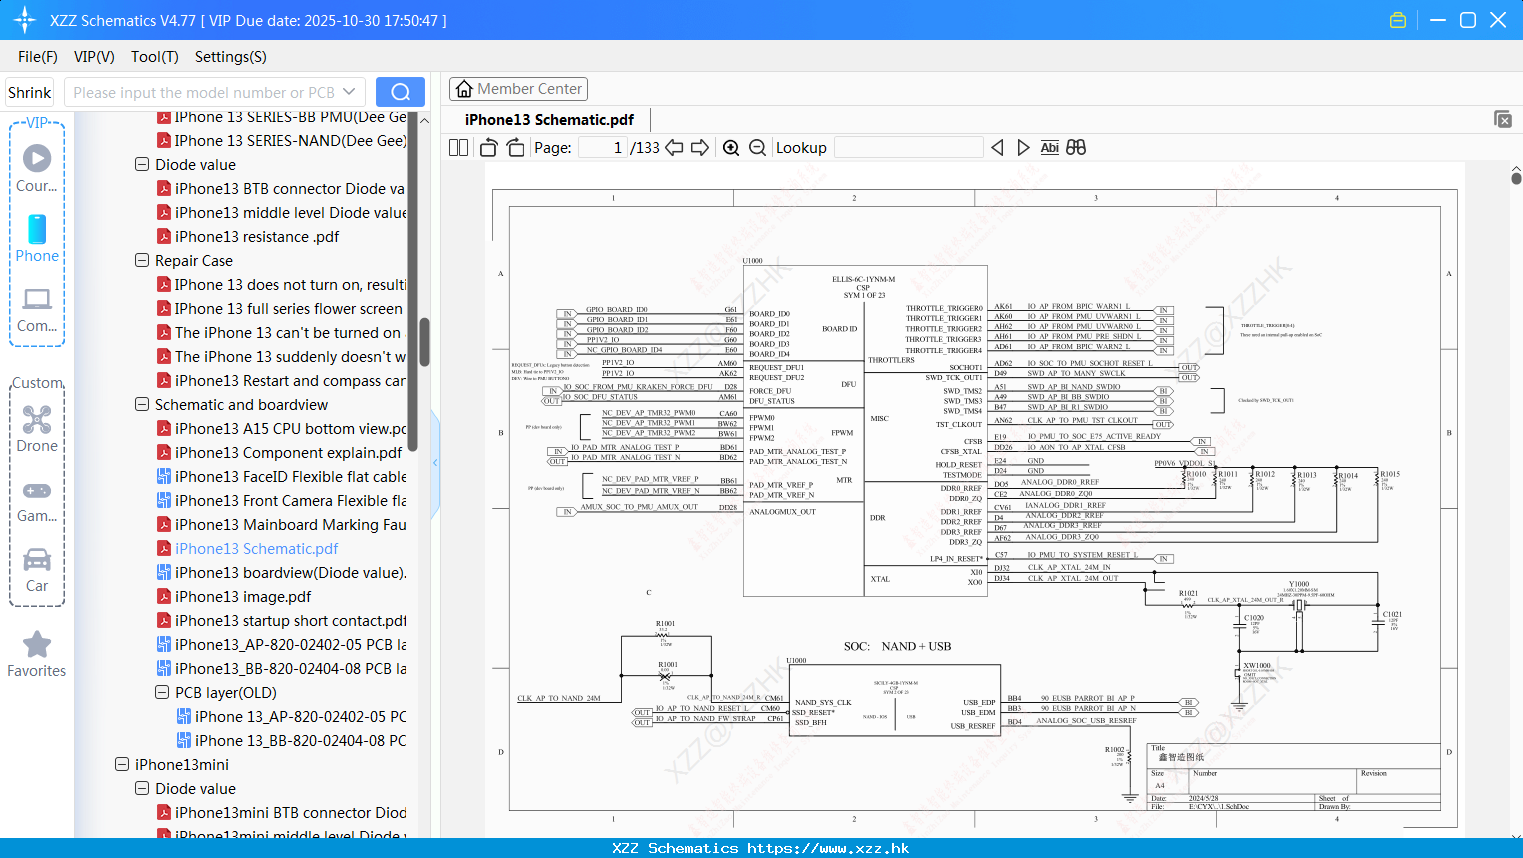Screen dimensions: 1523x858
Task: Select the Phone category icon
Action: [37, 238]
